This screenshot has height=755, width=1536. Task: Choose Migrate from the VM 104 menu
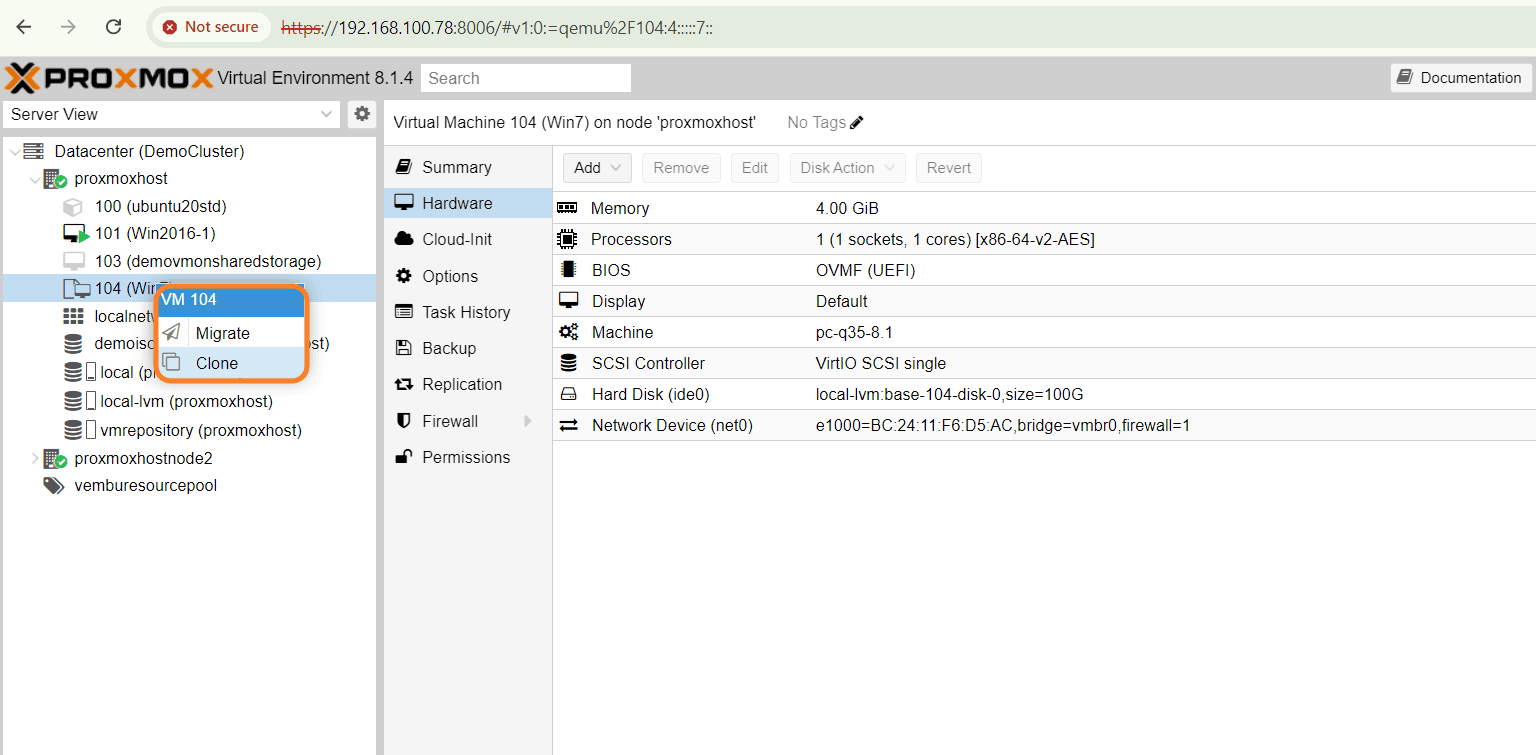[x=230, y=333]
